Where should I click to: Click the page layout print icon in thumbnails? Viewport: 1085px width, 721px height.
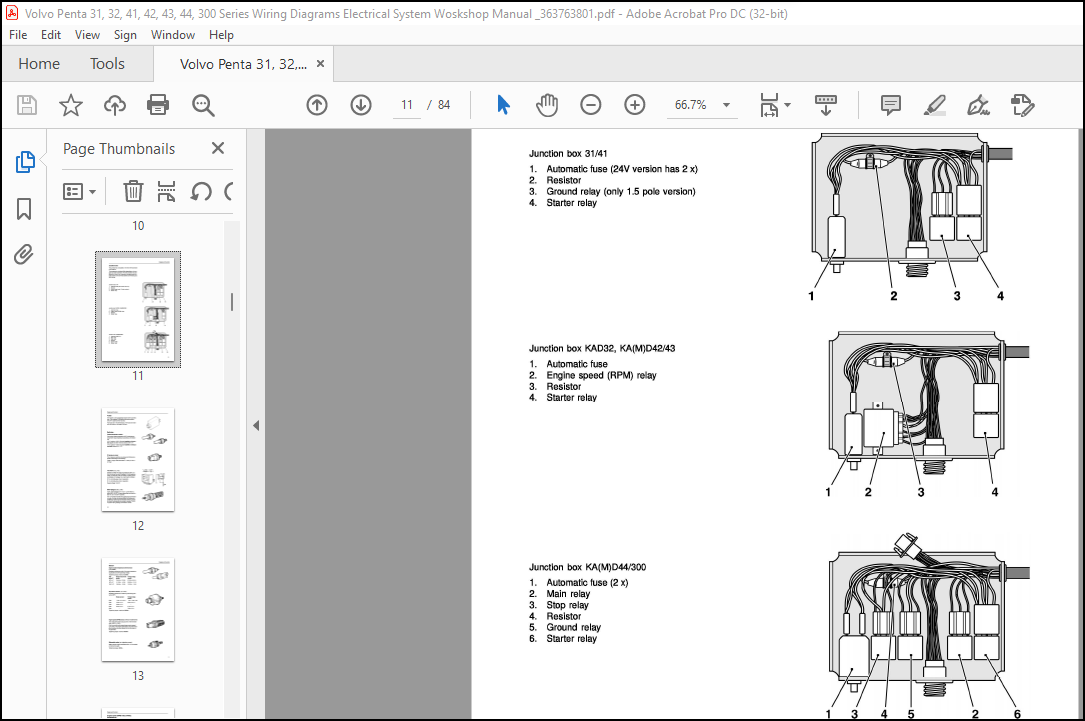166,191
